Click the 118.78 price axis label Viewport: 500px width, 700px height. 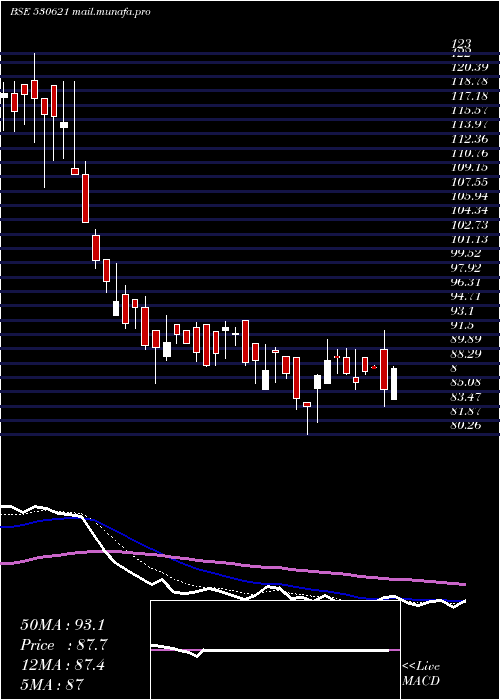click(470, 82)
